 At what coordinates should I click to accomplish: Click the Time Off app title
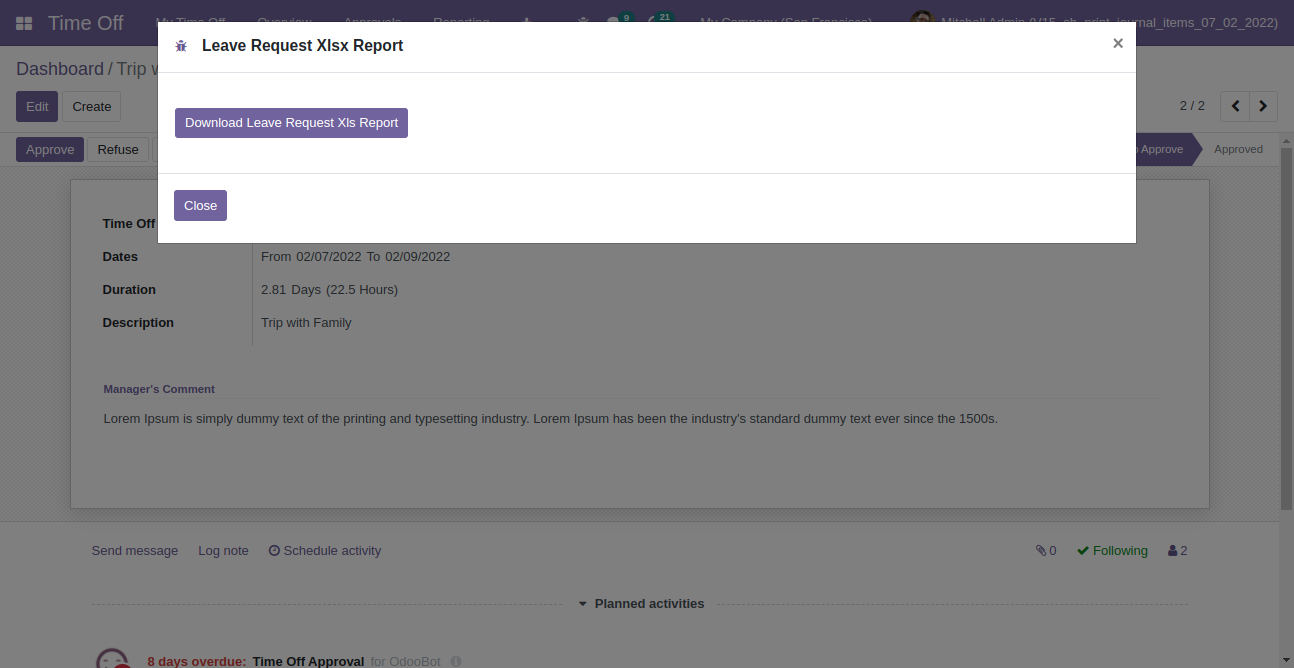tap(86, 23)
